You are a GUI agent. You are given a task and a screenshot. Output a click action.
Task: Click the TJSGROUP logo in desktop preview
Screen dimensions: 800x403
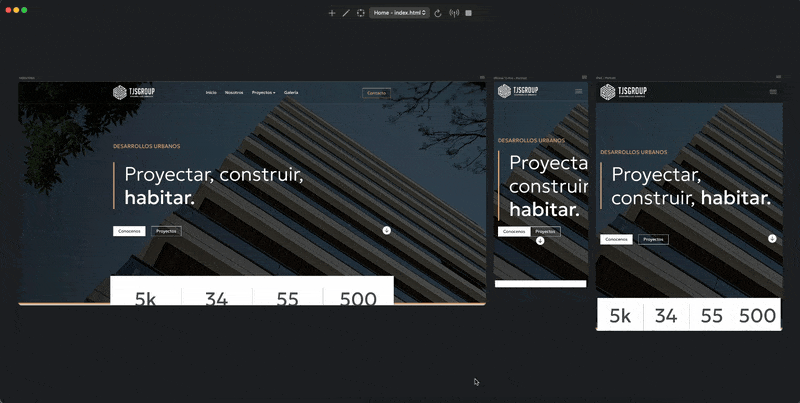click(x=134, y=92)
